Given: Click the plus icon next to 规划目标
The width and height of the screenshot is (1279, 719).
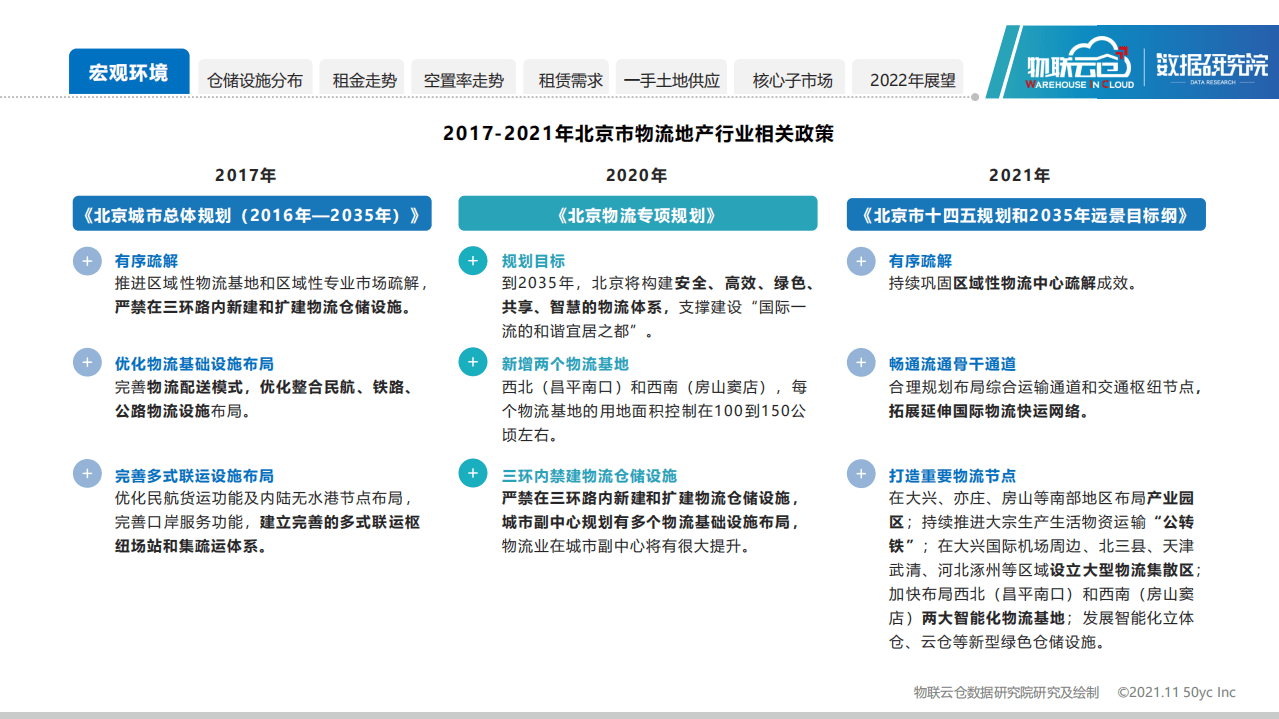Looking at the screenshot, I should point(472,261).
